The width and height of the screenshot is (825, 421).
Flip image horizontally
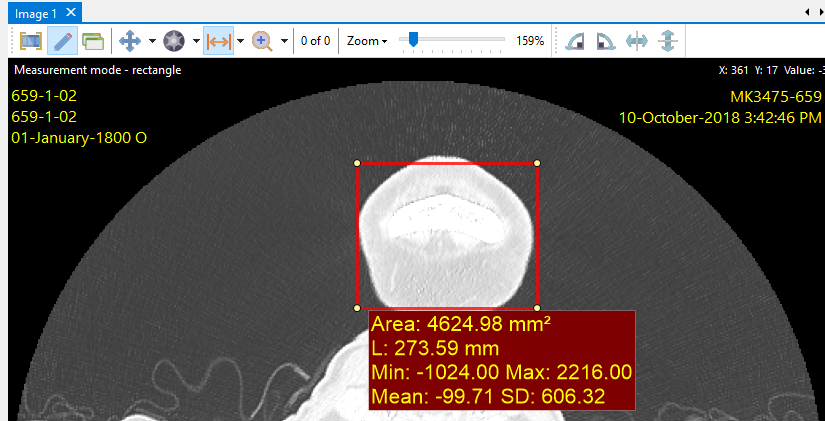point(637,41)
